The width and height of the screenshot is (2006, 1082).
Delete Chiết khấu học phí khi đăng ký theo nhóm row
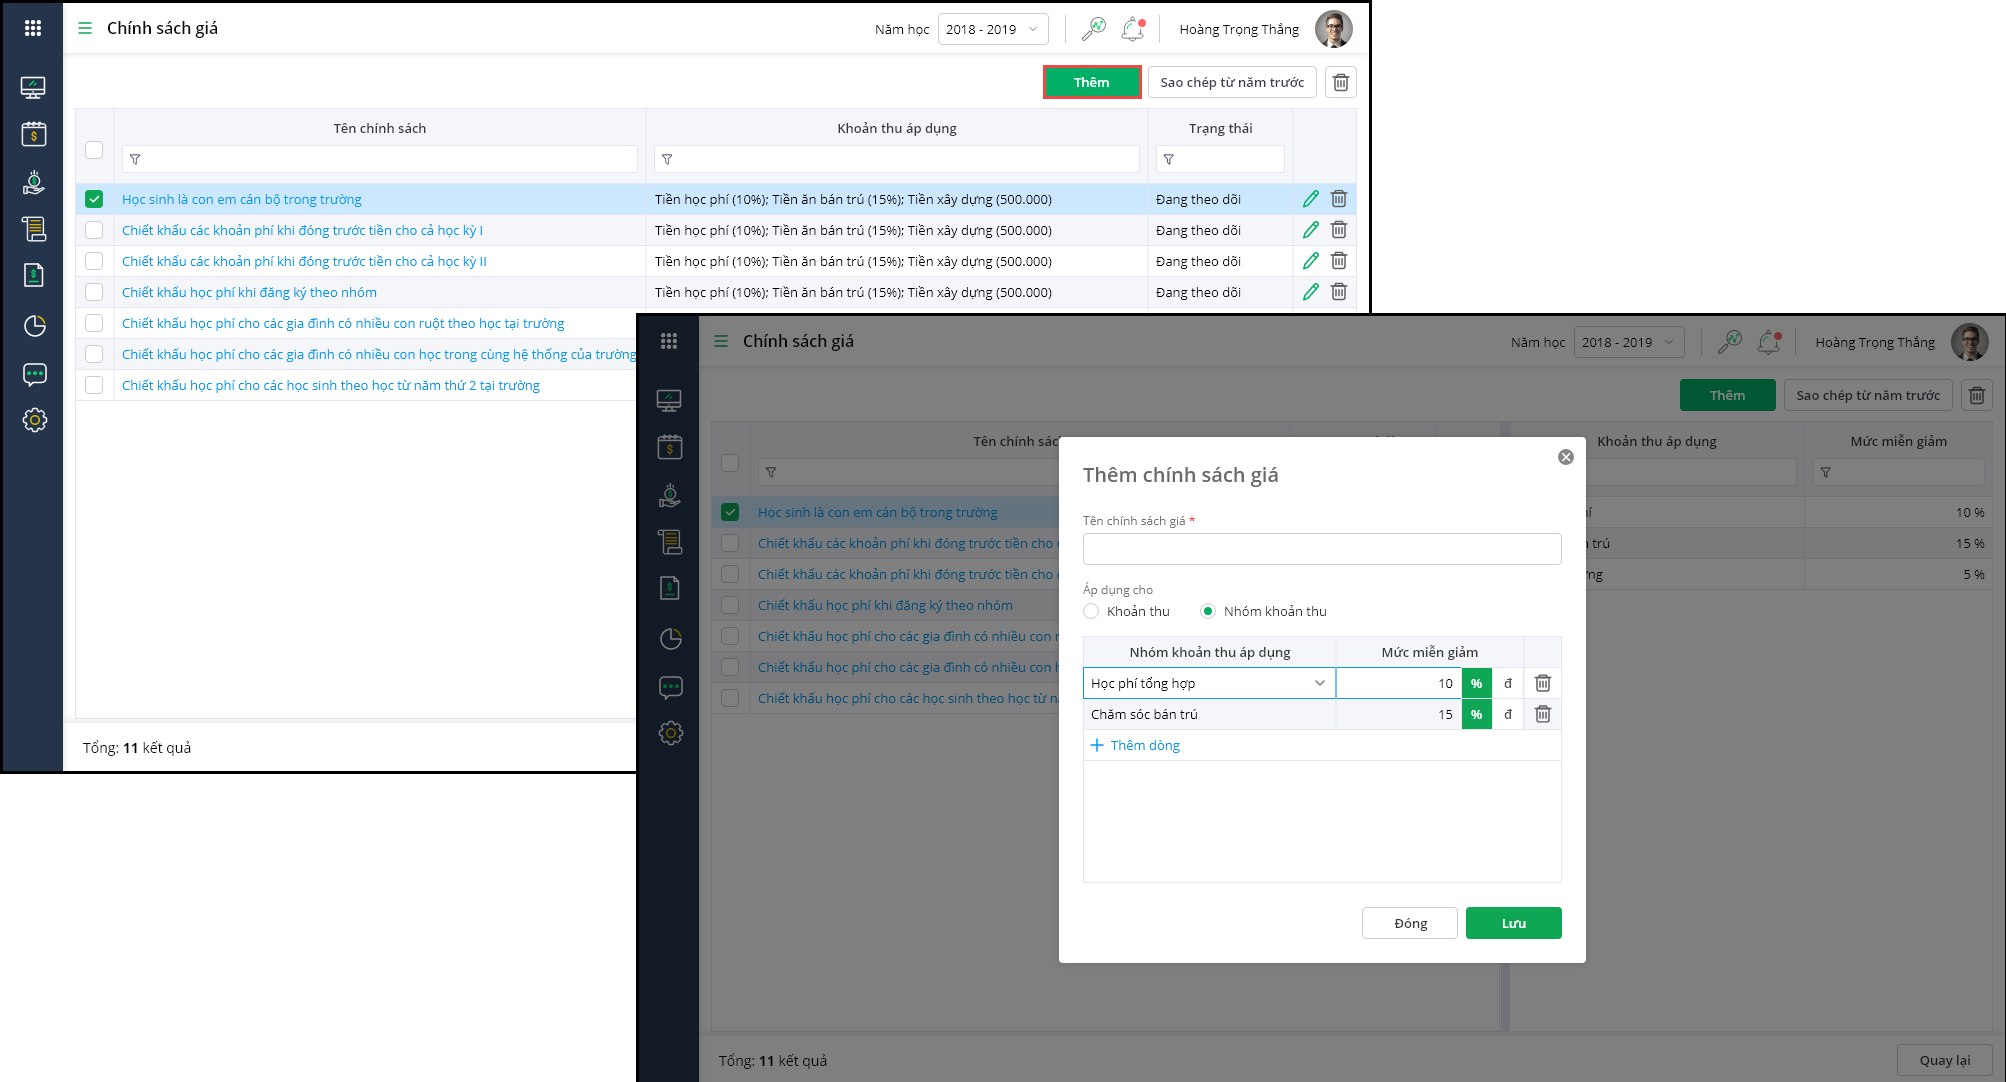pyautogui.click(x=1339, y=292)
